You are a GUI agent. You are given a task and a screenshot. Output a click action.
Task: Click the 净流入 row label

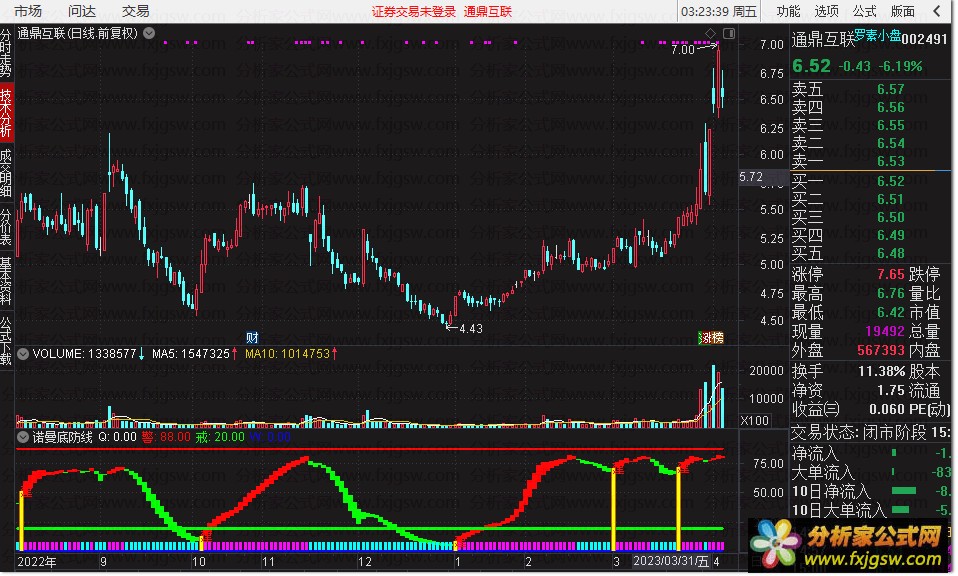click(816, 453)
